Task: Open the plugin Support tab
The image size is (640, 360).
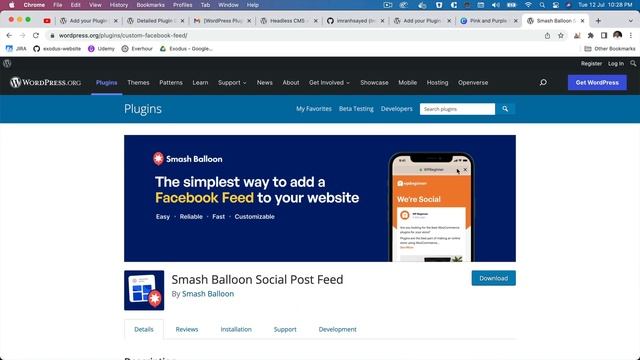Action: pyautogui.click(x=285, y=329)
